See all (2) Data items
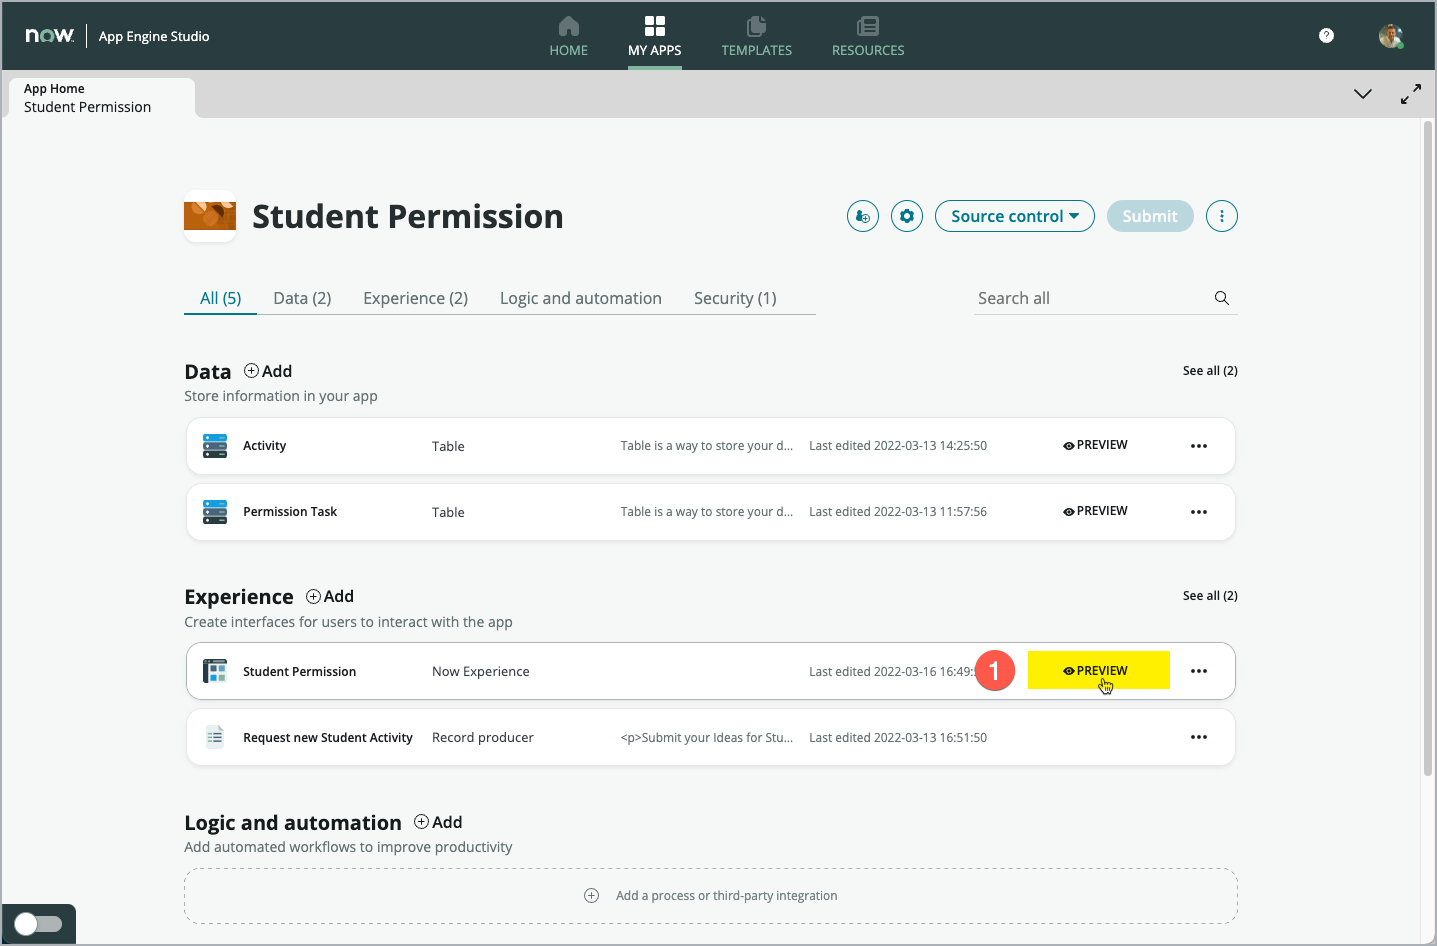The image size is (1437, 946). [x=1210, y=370]
